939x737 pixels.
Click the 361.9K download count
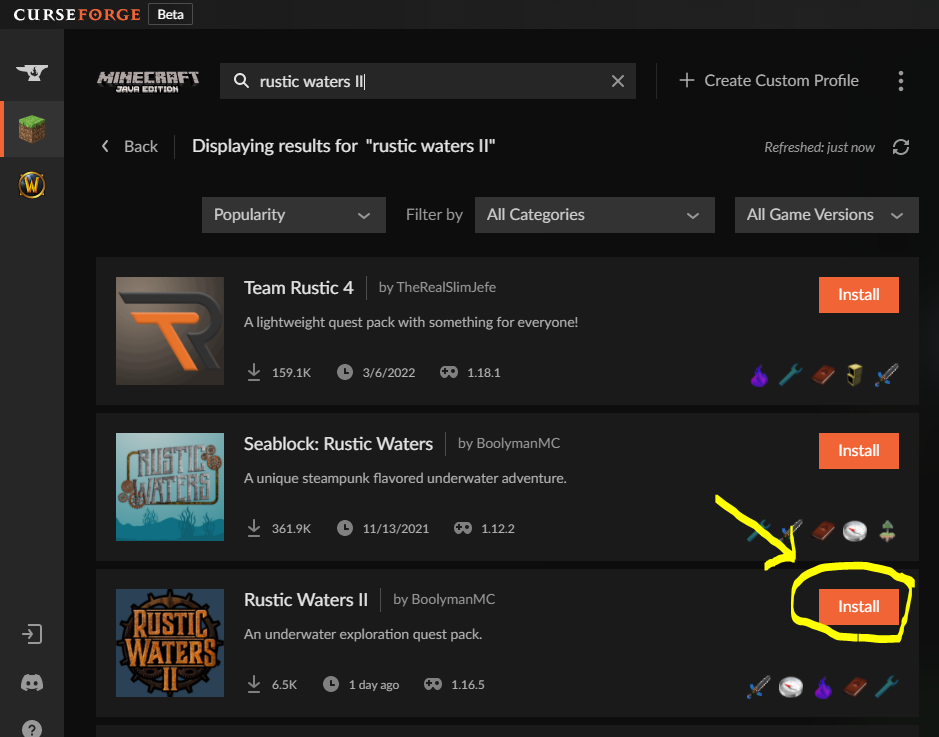[291, 529]
